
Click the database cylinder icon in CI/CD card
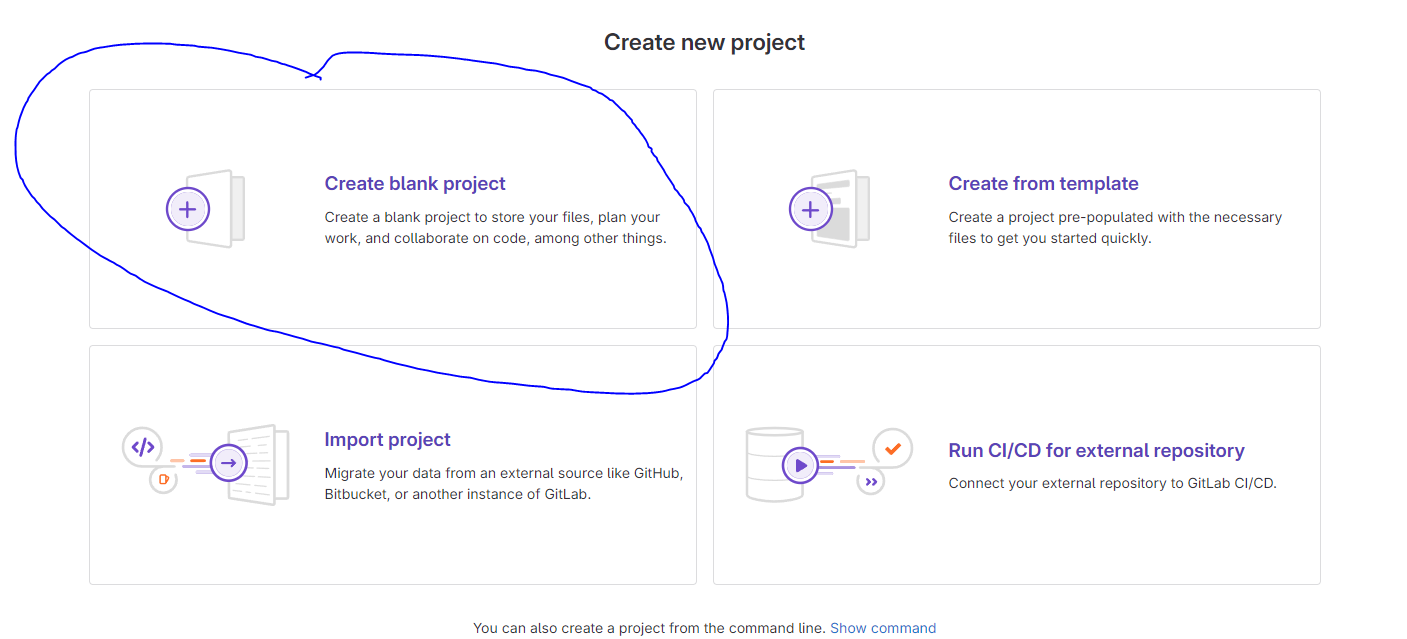point(765,463)
